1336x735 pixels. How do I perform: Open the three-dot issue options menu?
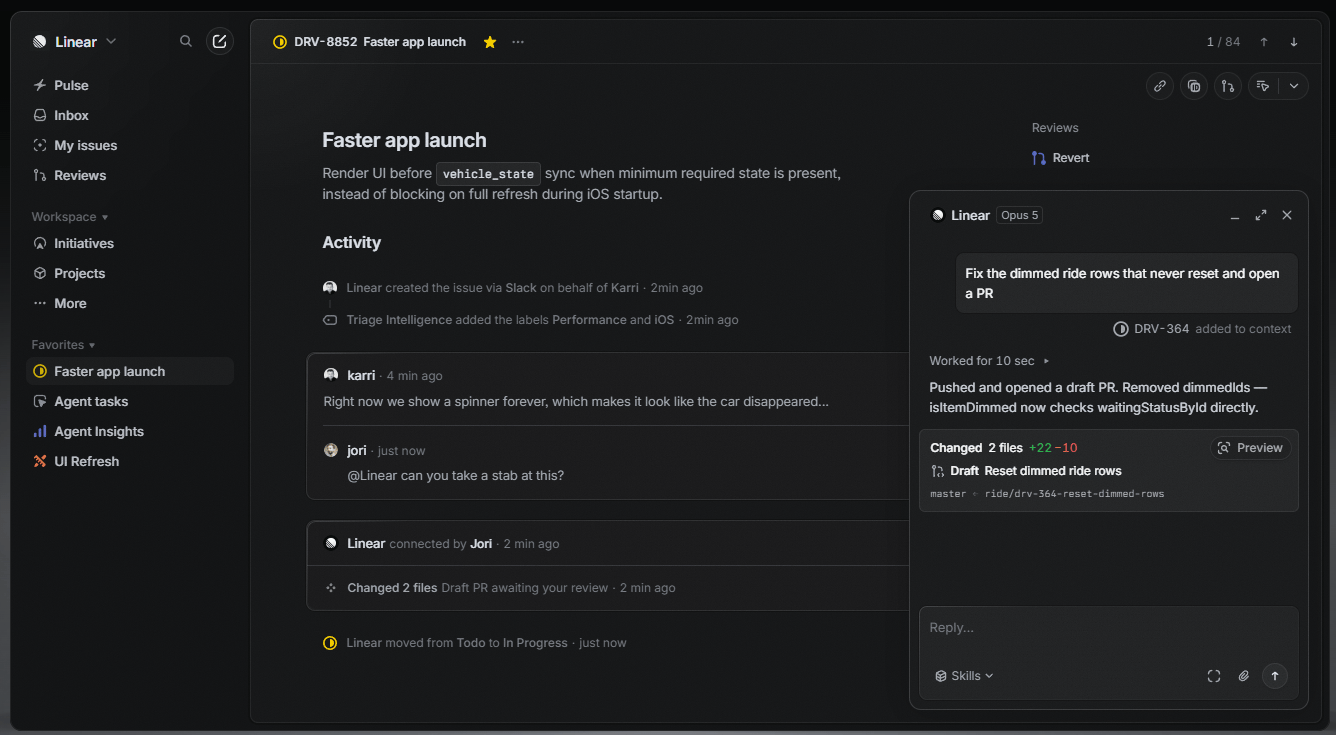tap(518, 42)
